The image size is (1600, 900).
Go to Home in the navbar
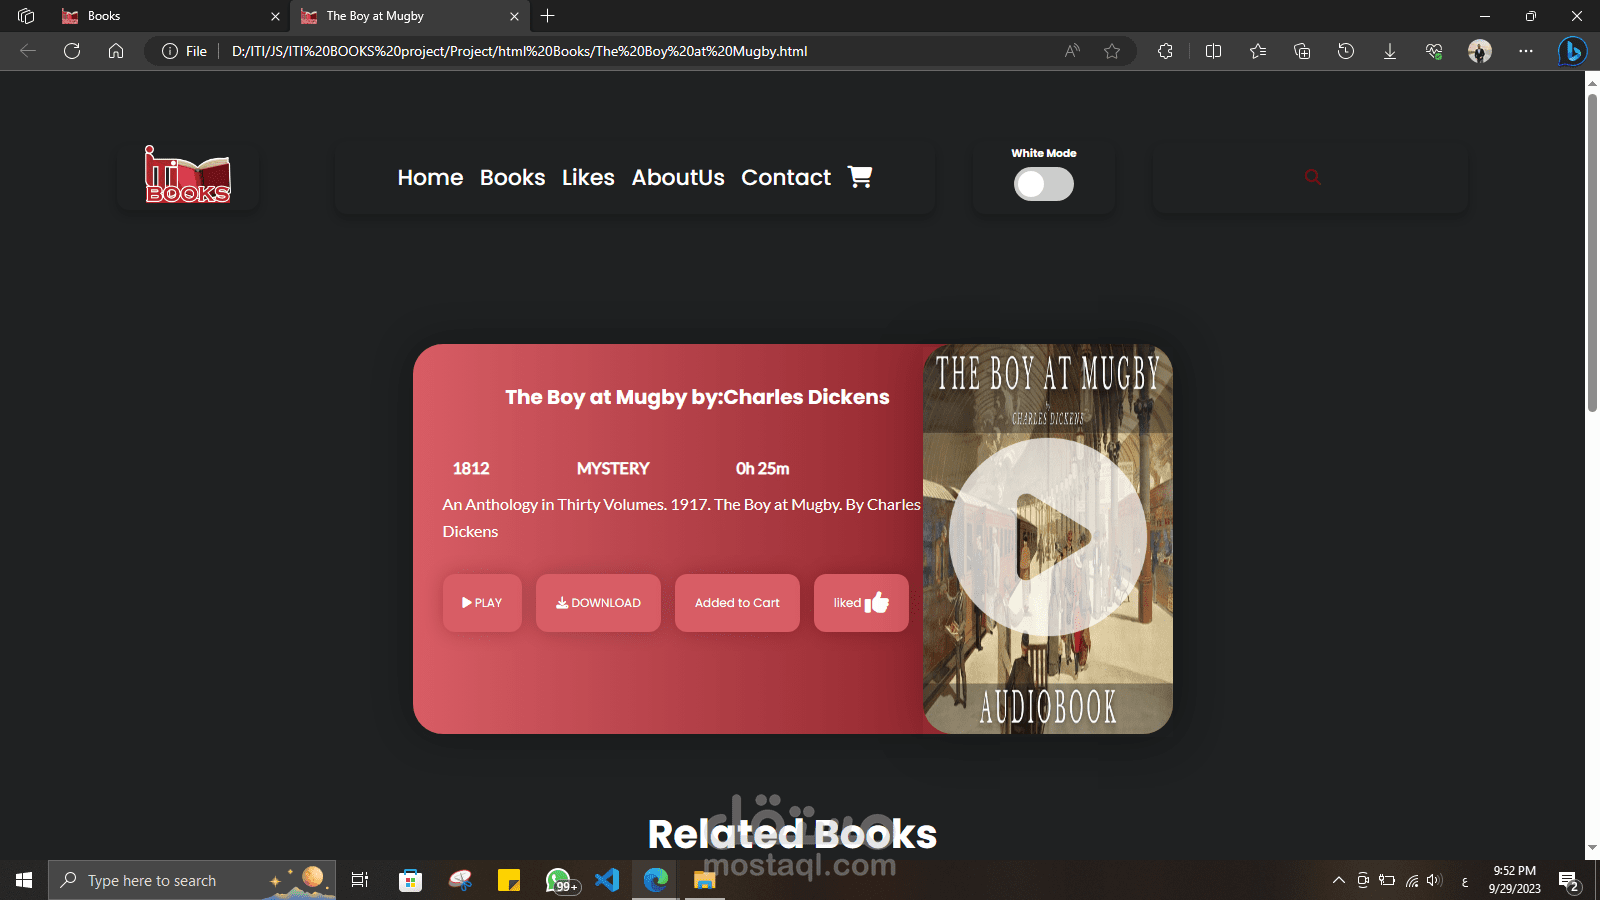[x=430, y=177]
